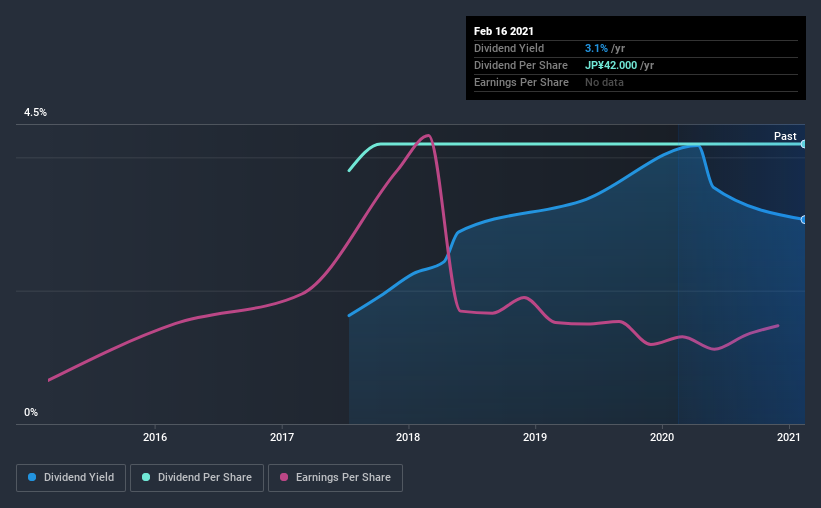Click the 2018 x-axis label

point(408,437)
